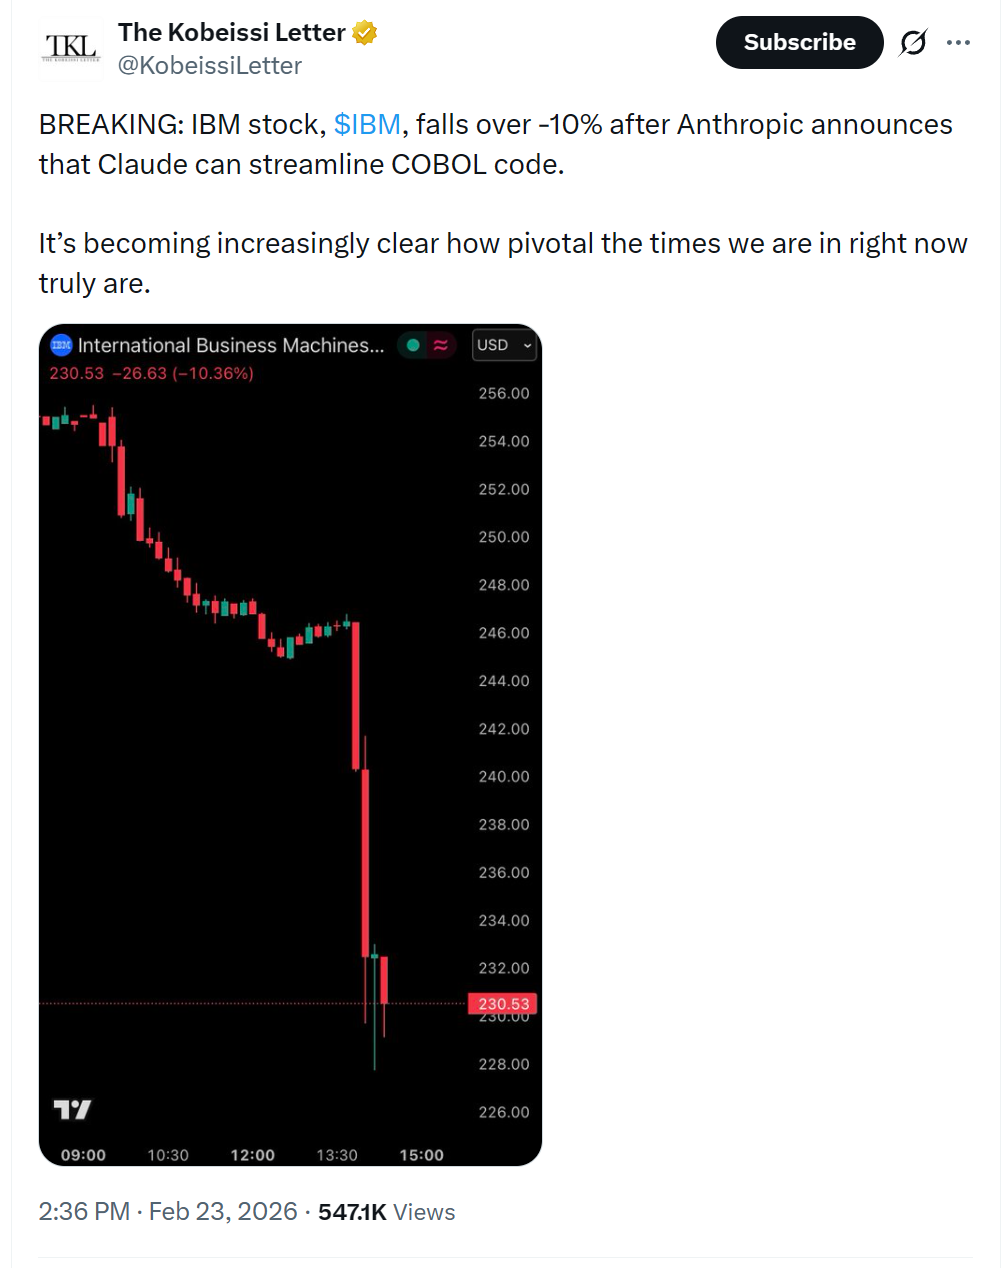Open the $IBM cashtag link
Viewport: 1007px width, 1268px height.
coord(367,124)
